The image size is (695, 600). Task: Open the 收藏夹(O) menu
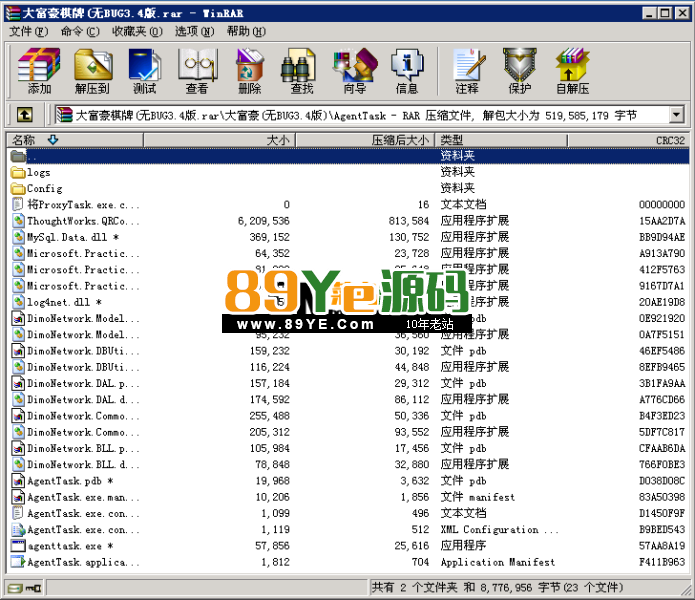tap(137, 31)
